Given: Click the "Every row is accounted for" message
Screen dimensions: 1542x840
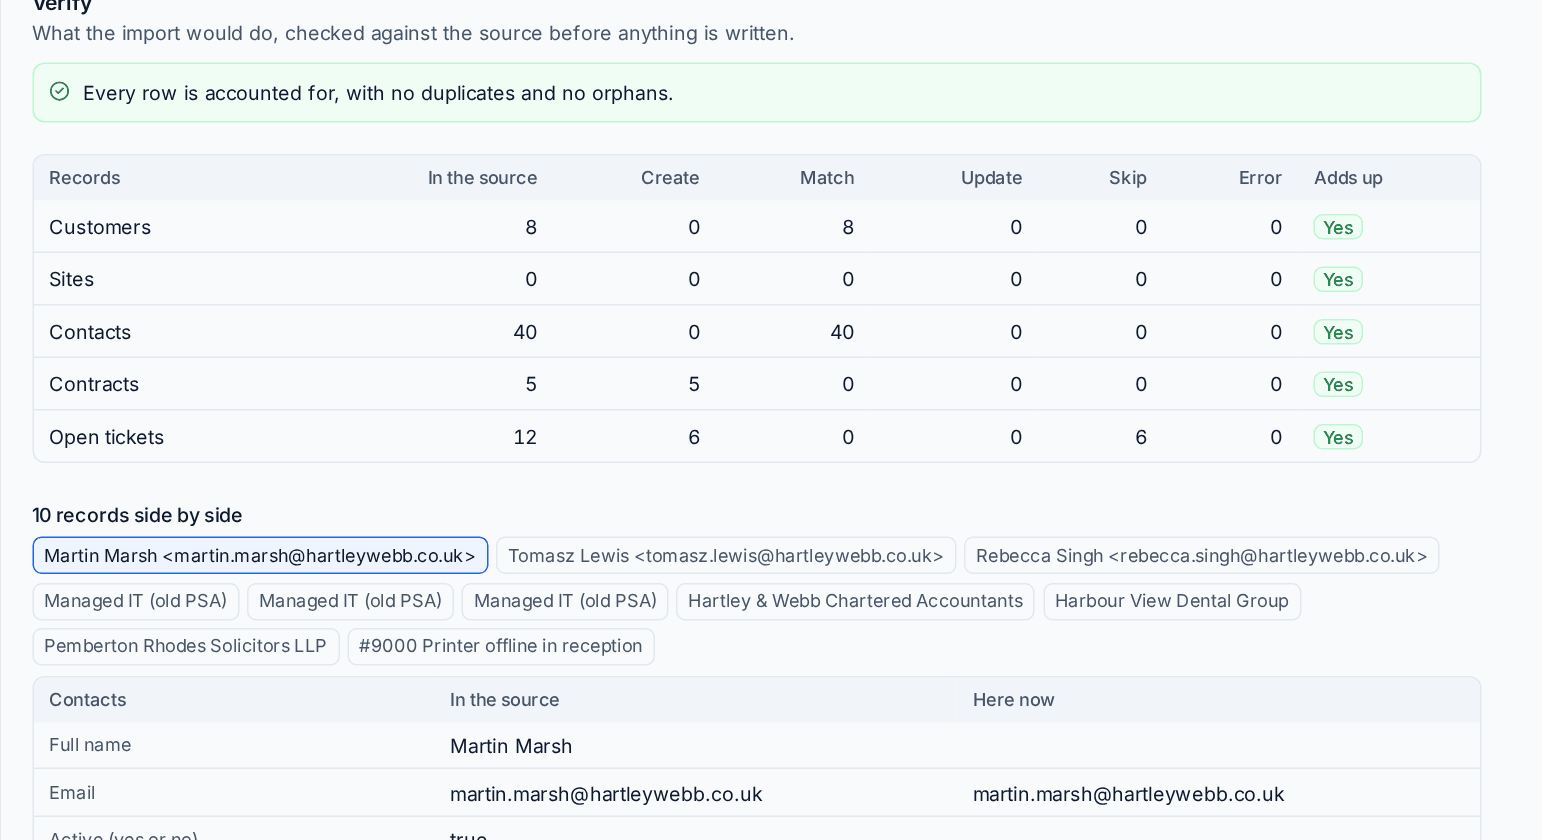Looking at the screenshot, I should click(378, 93).
